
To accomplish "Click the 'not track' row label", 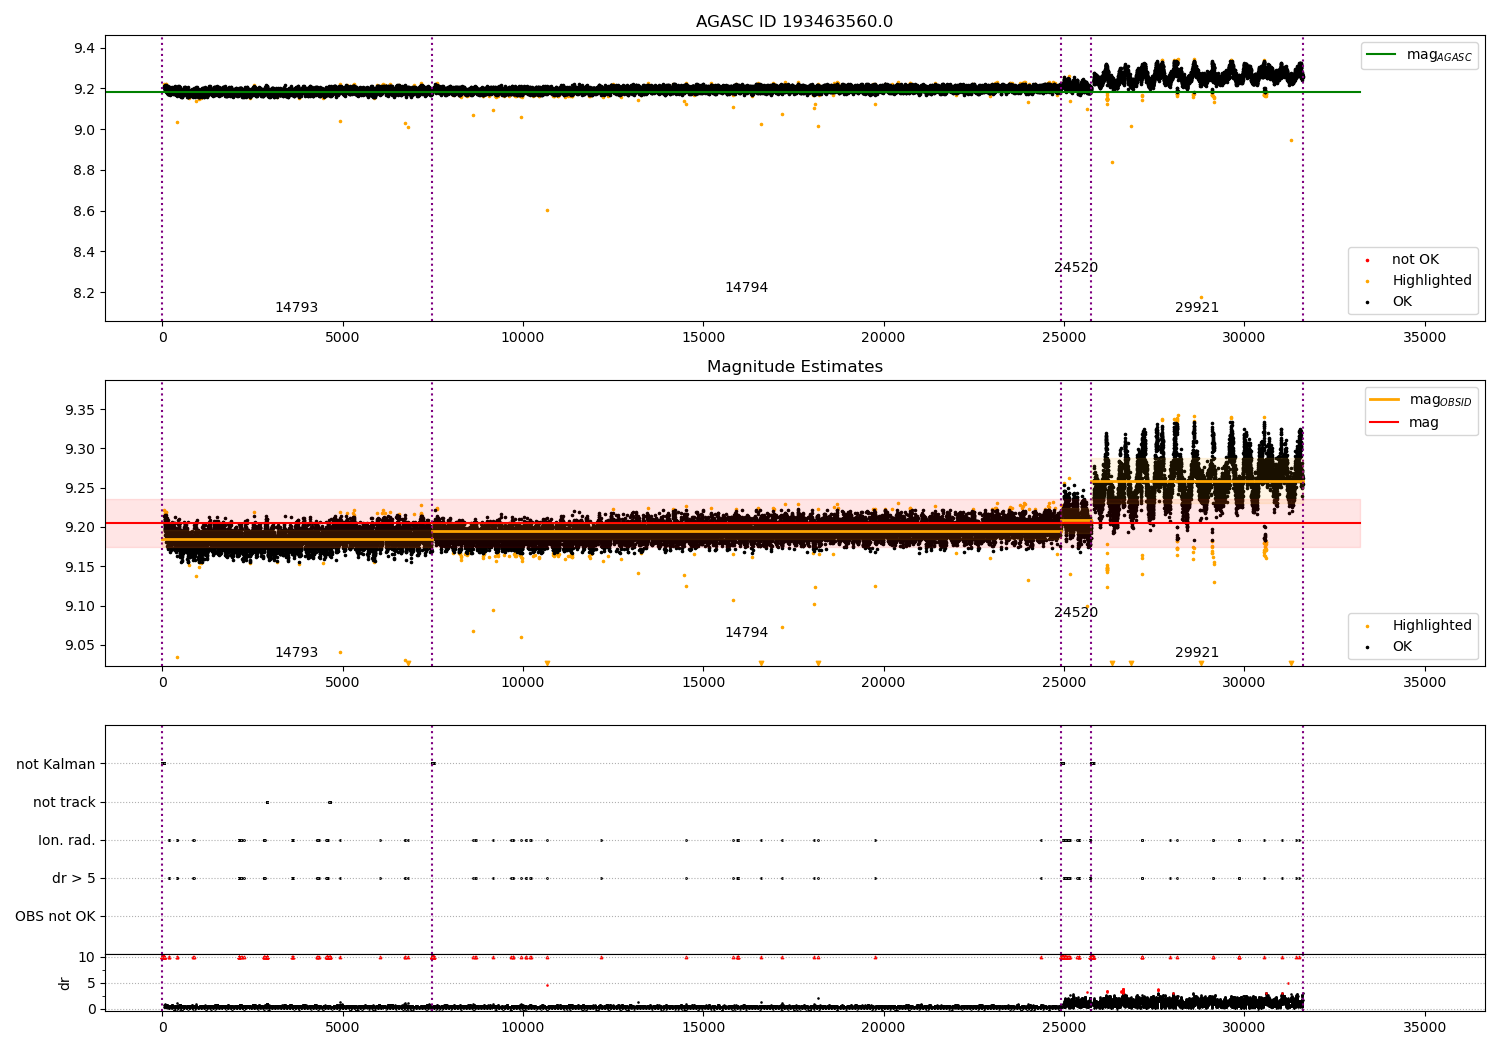I will coord(64,803).
